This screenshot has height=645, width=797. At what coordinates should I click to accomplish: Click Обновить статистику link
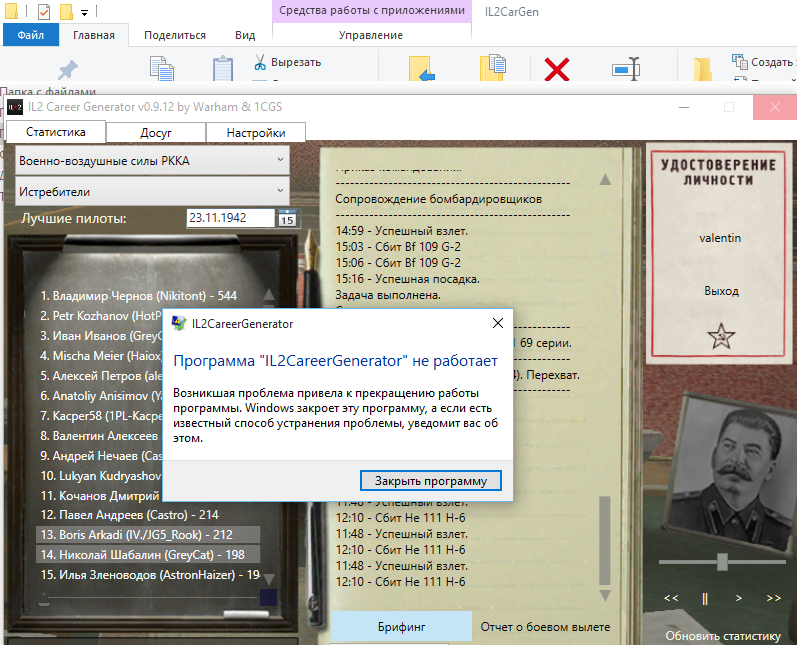[x=723, y=636]
